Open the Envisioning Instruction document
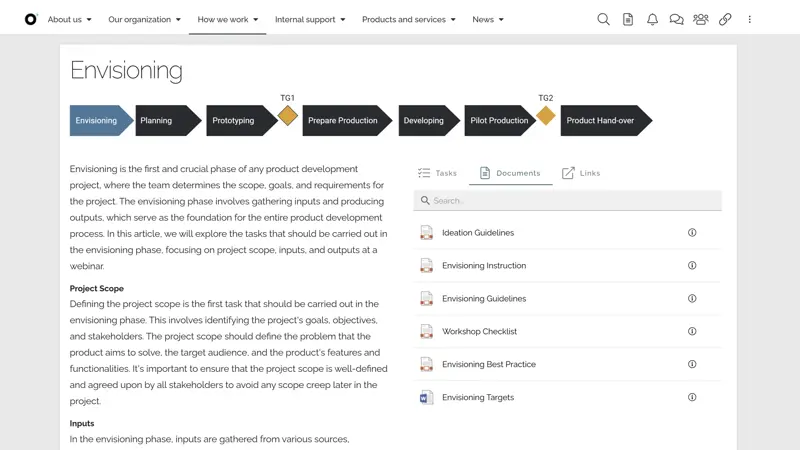The height and width of the screenshot is (450, 800). click(x=484, y=265)
